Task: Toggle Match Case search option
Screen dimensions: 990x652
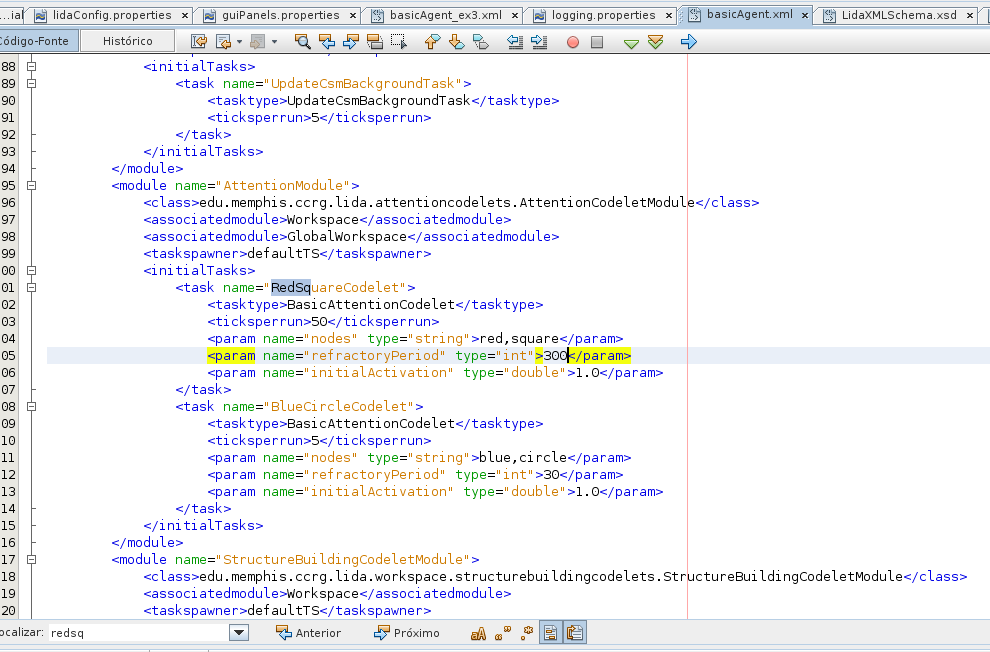Action: click(x=479, y=633)
